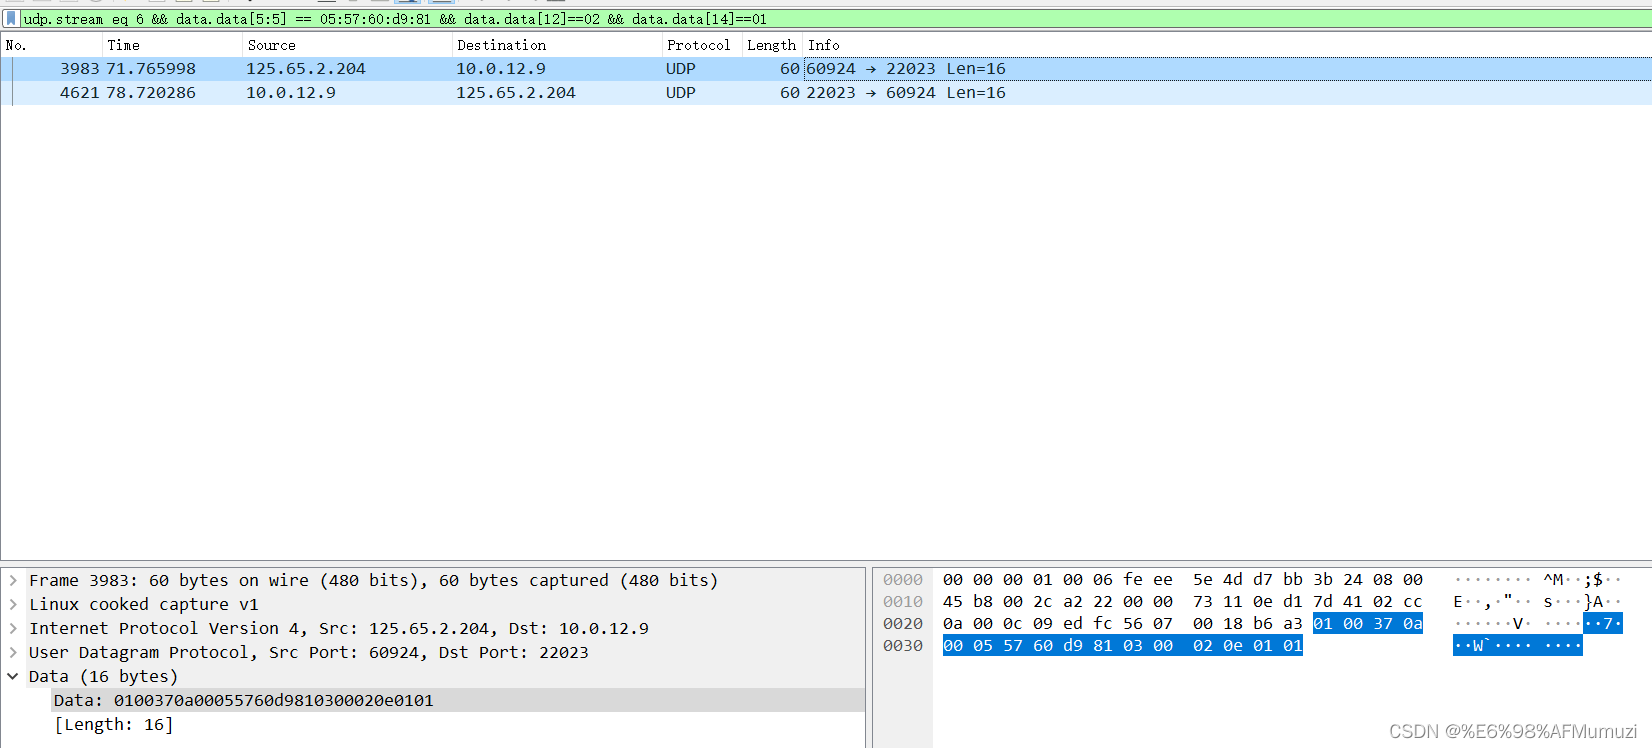Click UDP protocol cell of packet 3983
Viewport: 1652px width, 748px height.
click(681, 69)
